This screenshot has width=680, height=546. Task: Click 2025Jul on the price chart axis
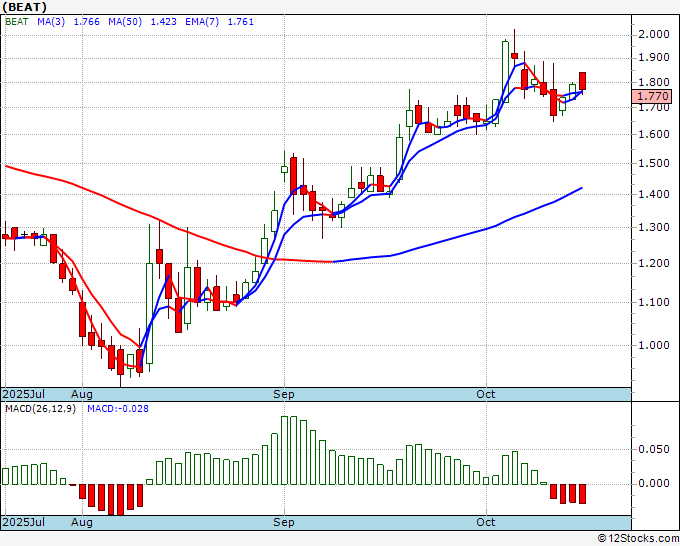[24, 394]
